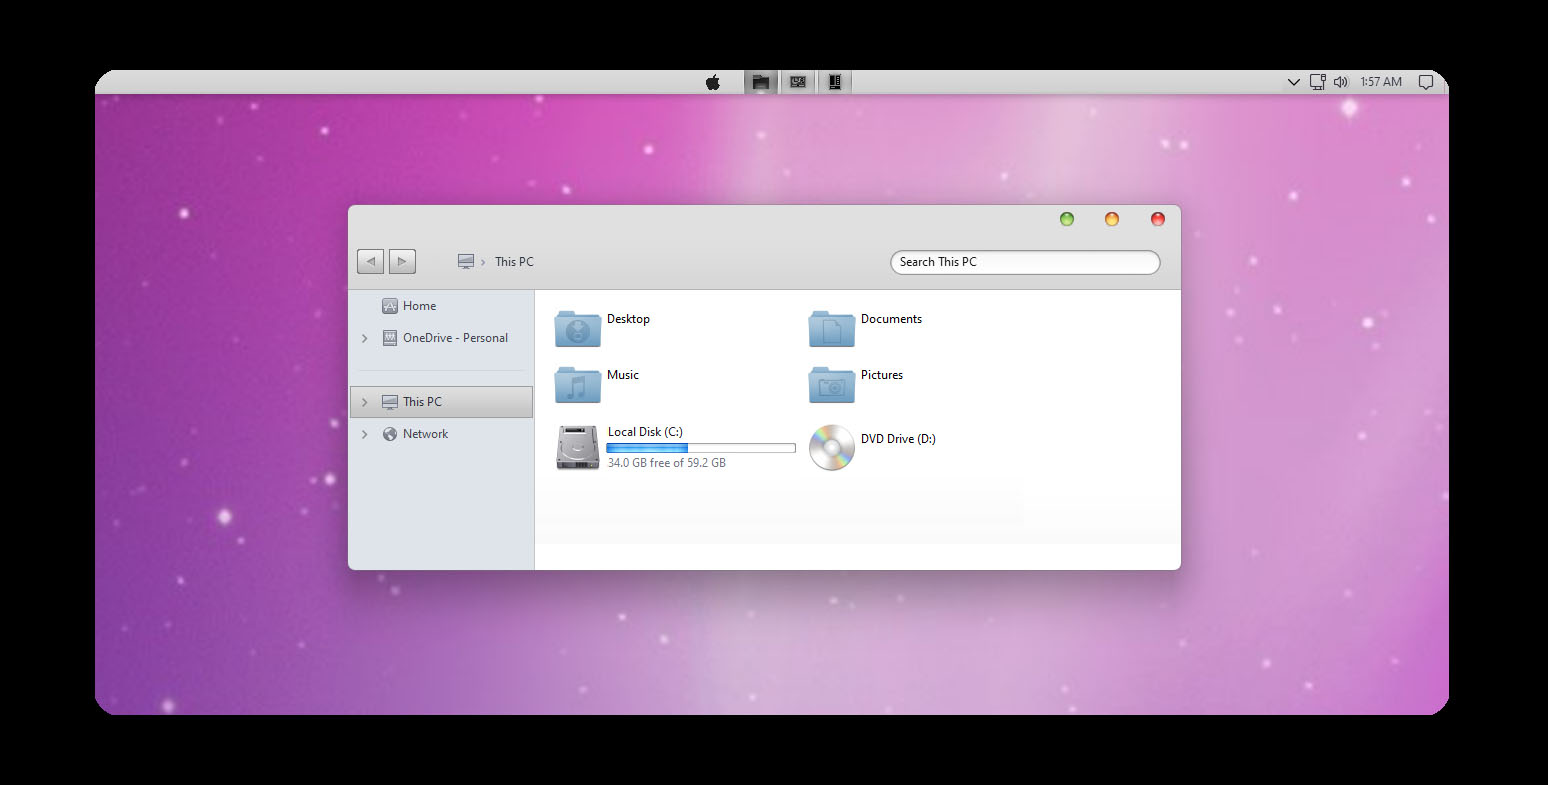Select This PC in the breadcrumb bar
Screen dimensions: 1548x785
click(514, 261)
